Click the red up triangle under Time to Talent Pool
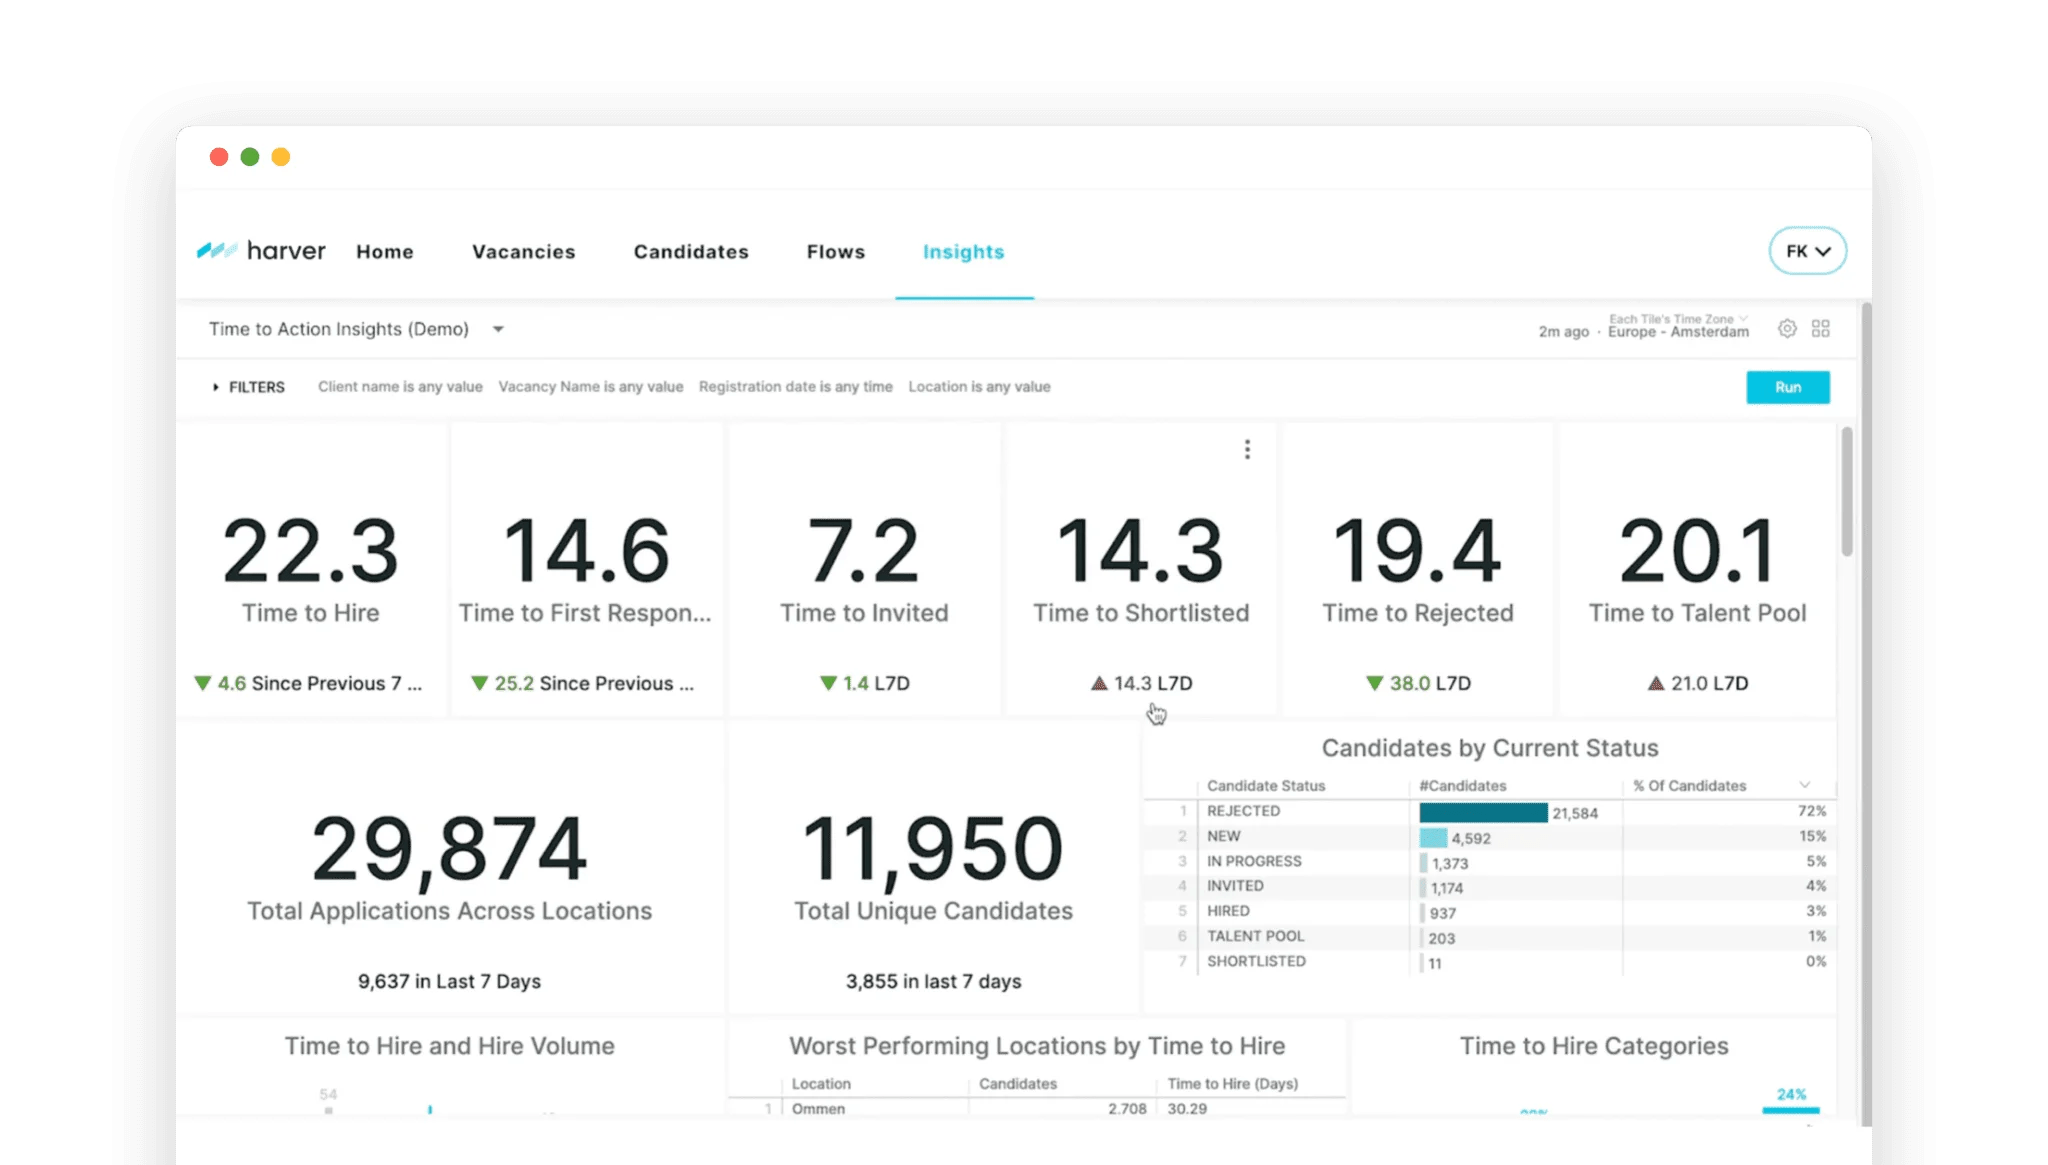Image resolution: width=2048 pixels, height=1165 pixels. (1656, 683)
